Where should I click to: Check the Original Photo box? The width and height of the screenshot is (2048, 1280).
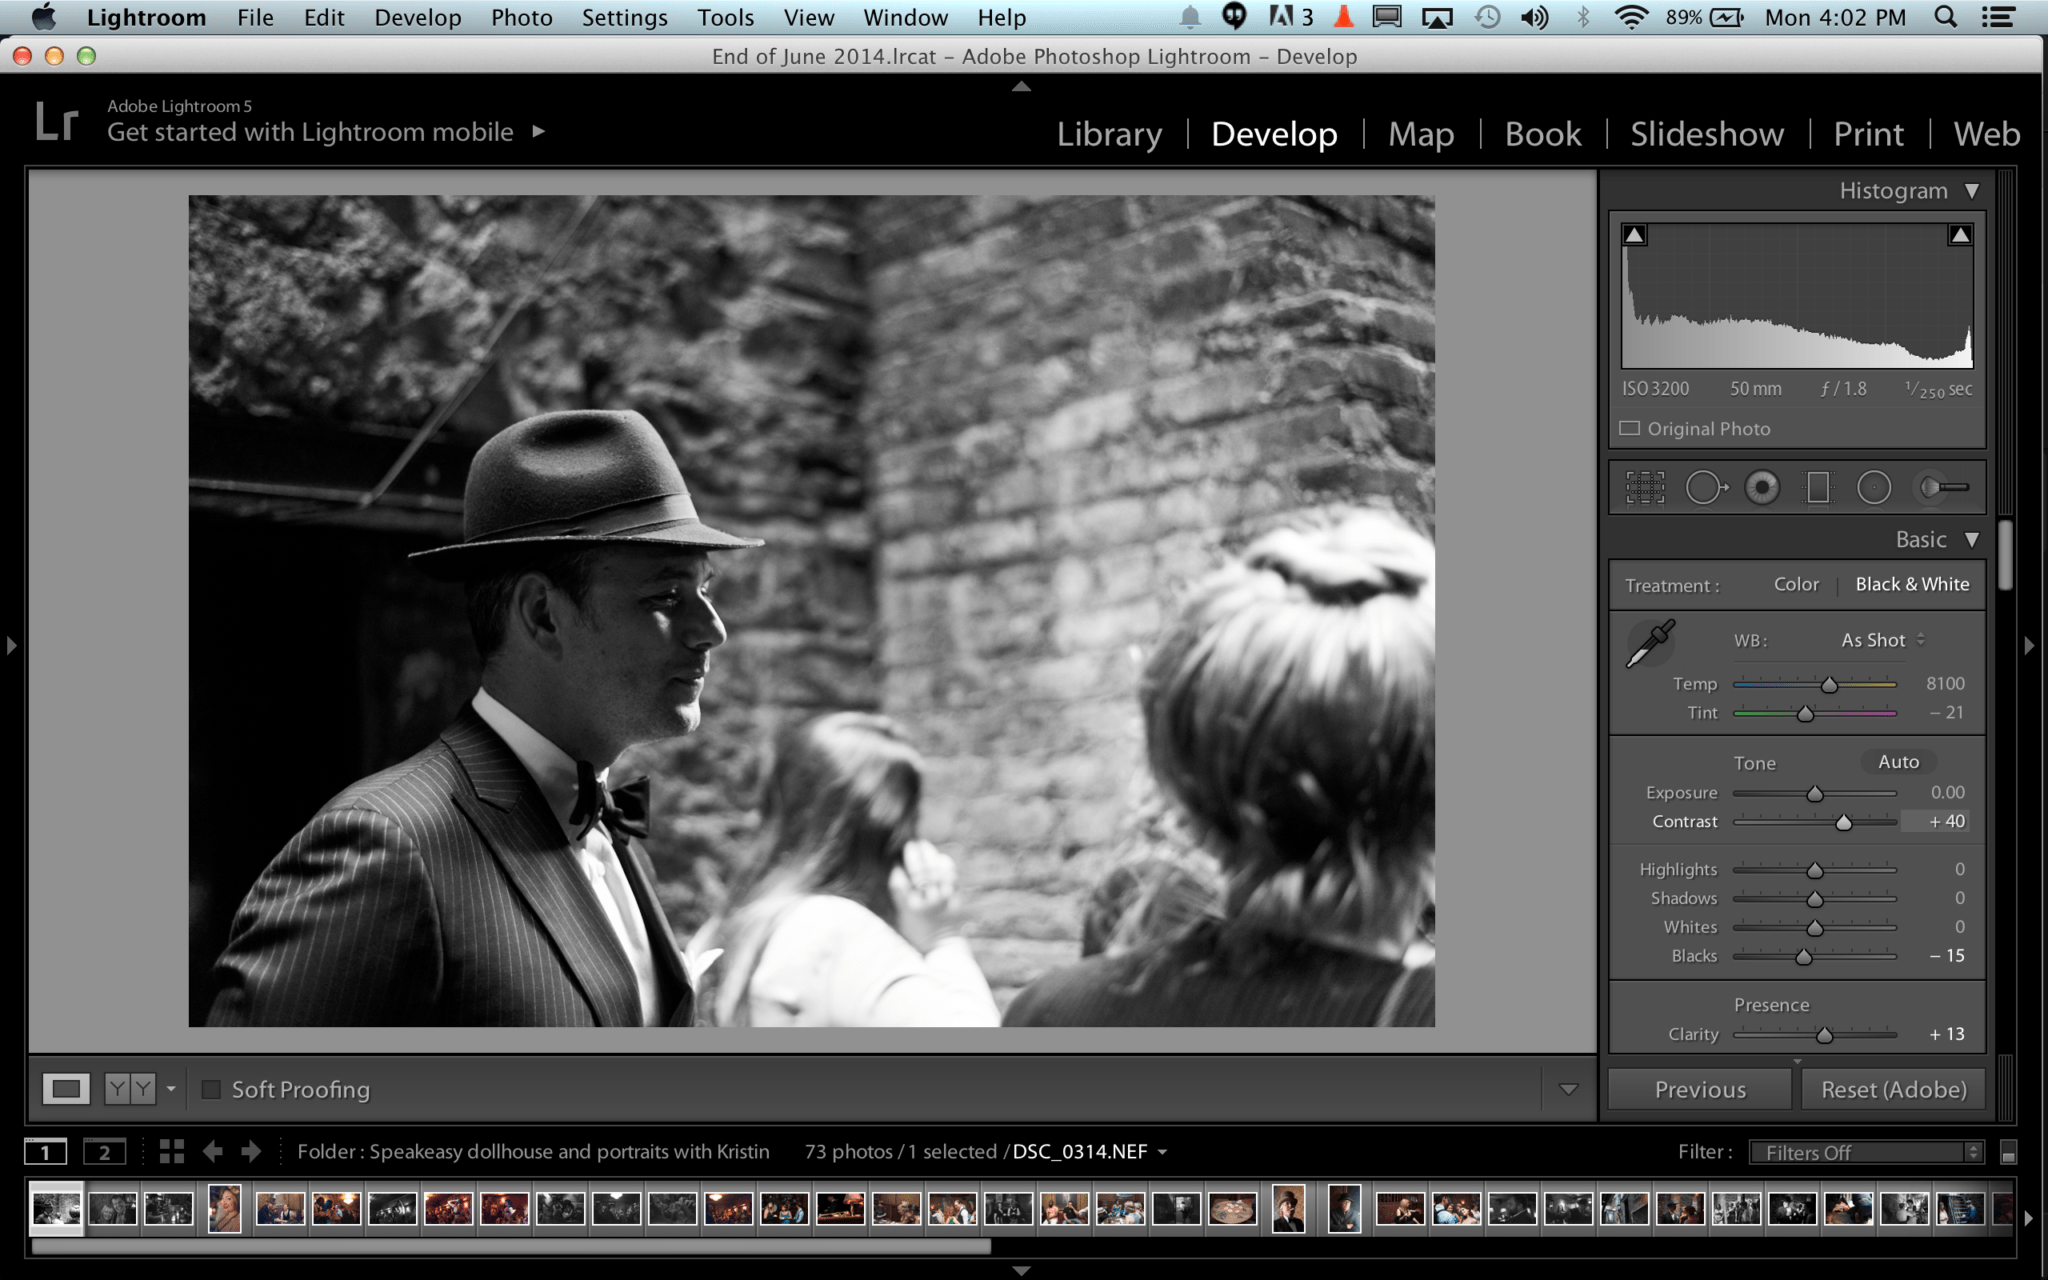tap(1630, 429)
